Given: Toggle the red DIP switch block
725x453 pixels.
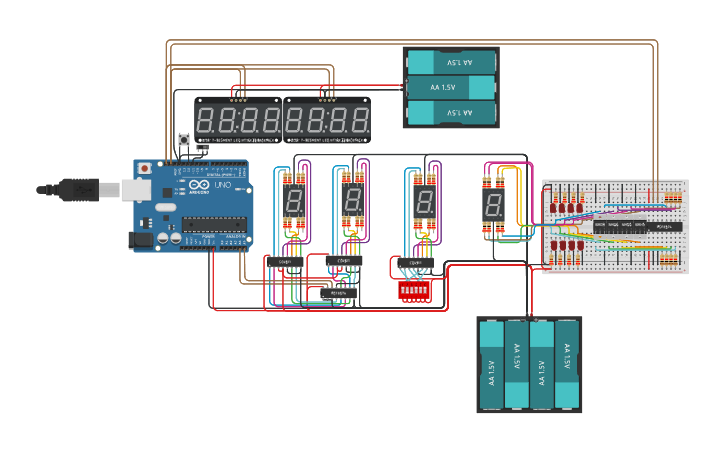Looking at the screenshot, I should [x=414, y=291].
